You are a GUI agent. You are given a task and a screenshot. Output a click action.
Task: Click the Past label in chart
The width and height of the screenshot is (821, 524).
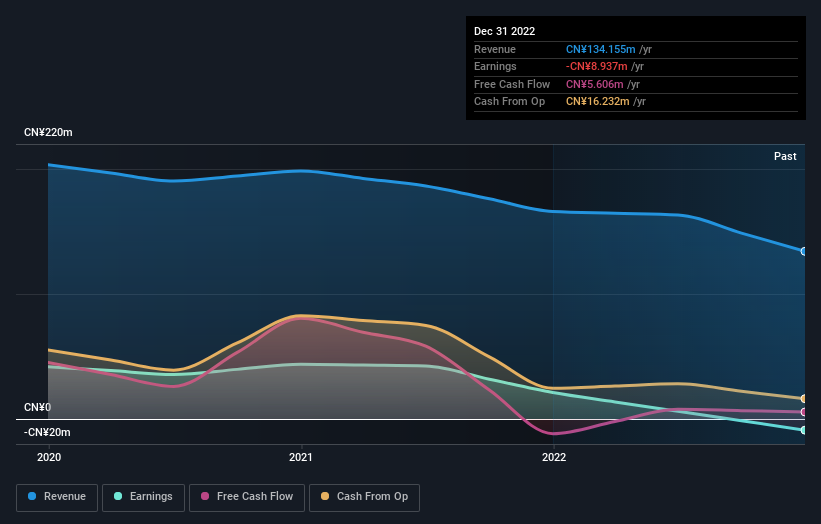point(785,156)
